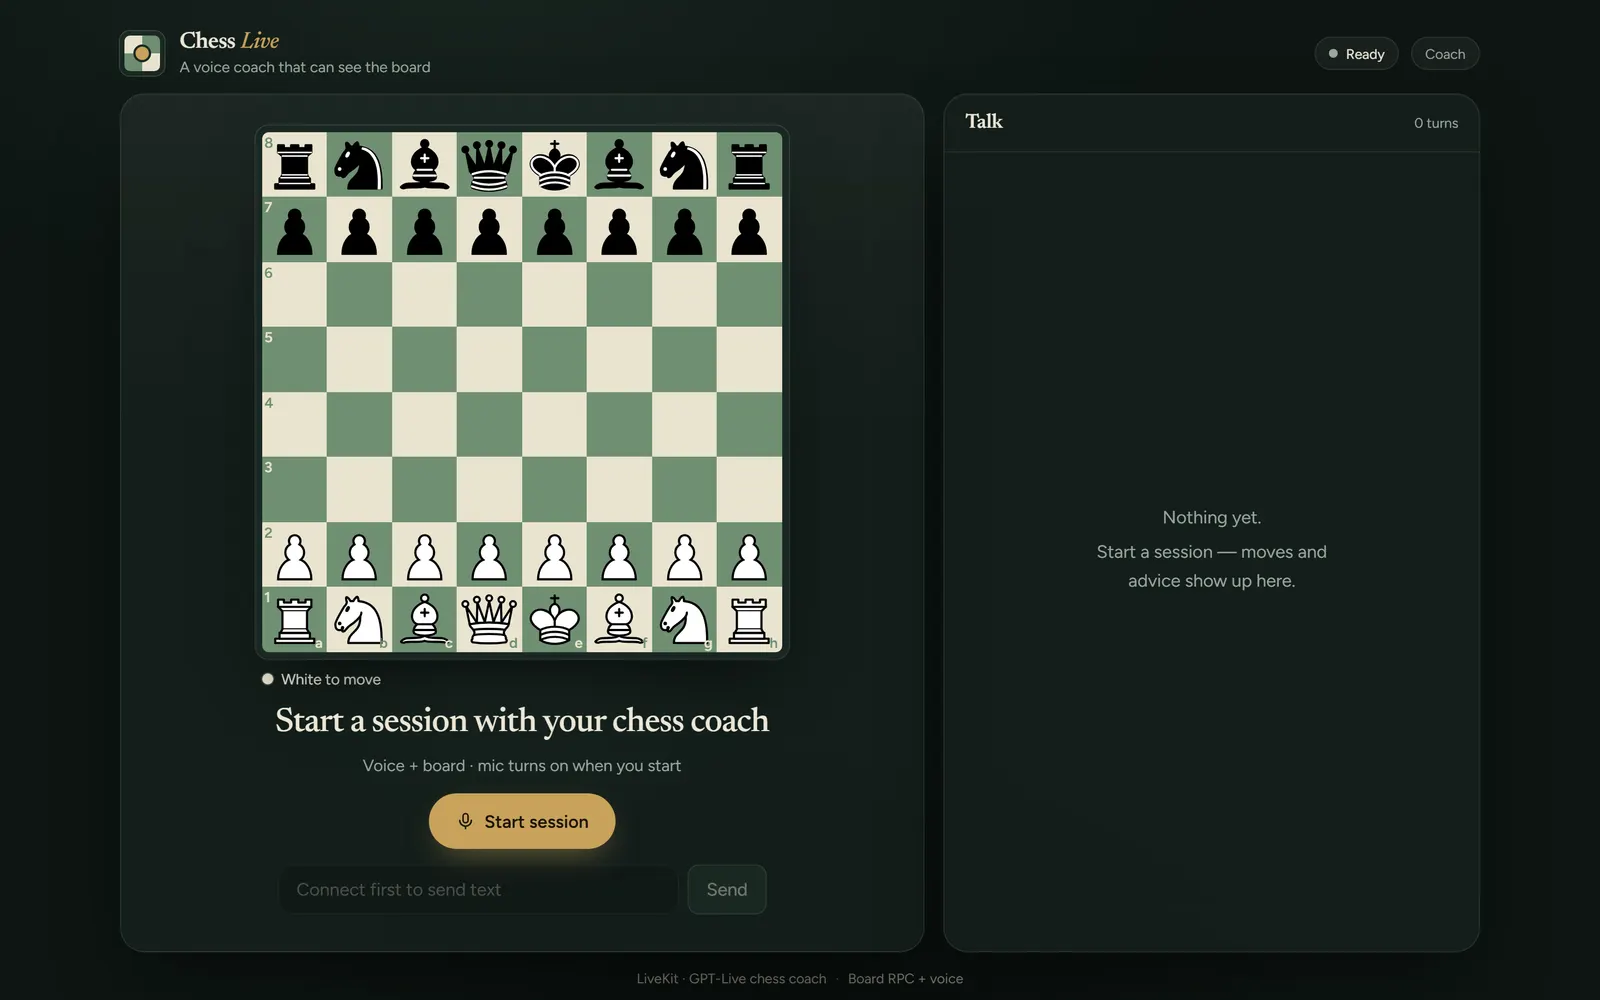This screenshot has height=1000, width=1600.
Task: Click the 'White to move' indicator
Action: coord(321,679)
